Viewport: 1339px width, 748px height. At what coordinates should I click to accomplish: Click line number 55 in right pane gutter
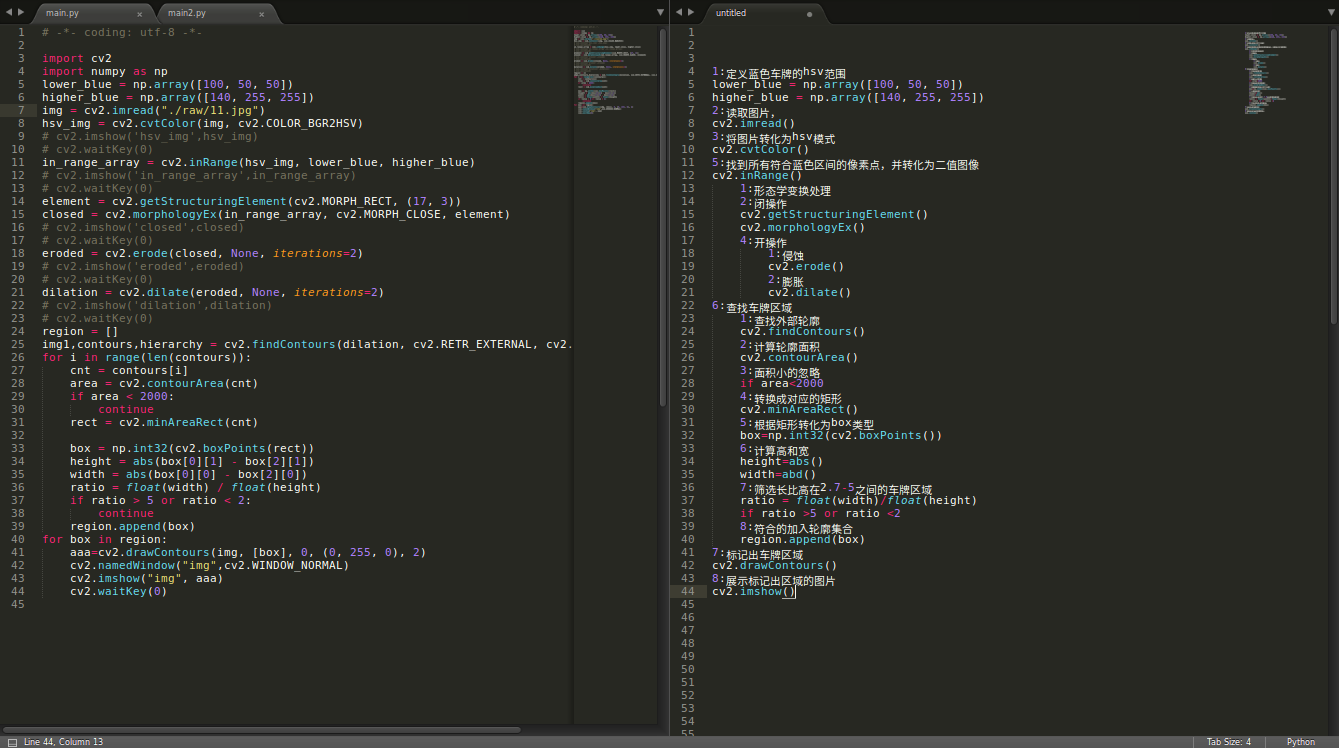686,734
